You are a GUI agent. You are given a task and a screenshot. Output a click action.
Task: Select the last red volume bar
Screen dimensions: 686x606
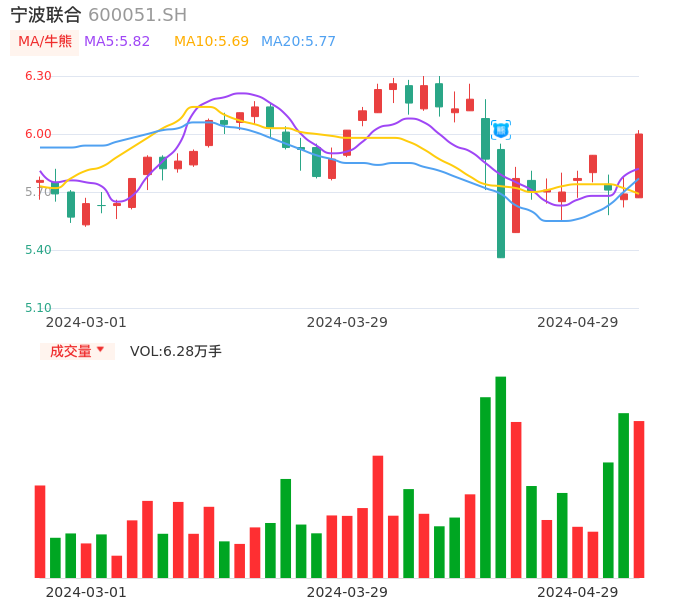click(x=639, y=499)
